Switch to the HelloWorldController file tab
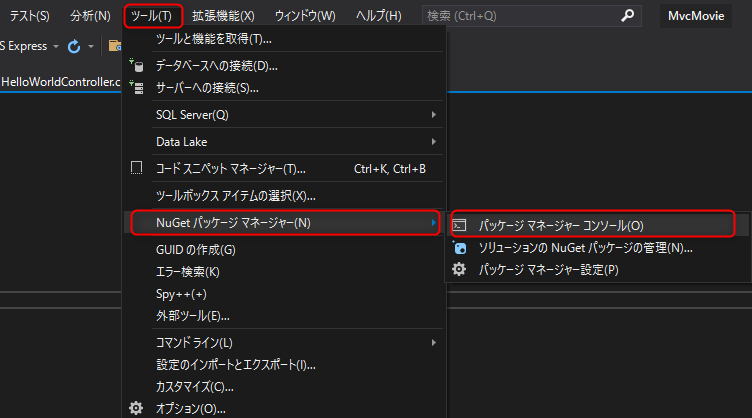The image size is (752, 418). 60,82
